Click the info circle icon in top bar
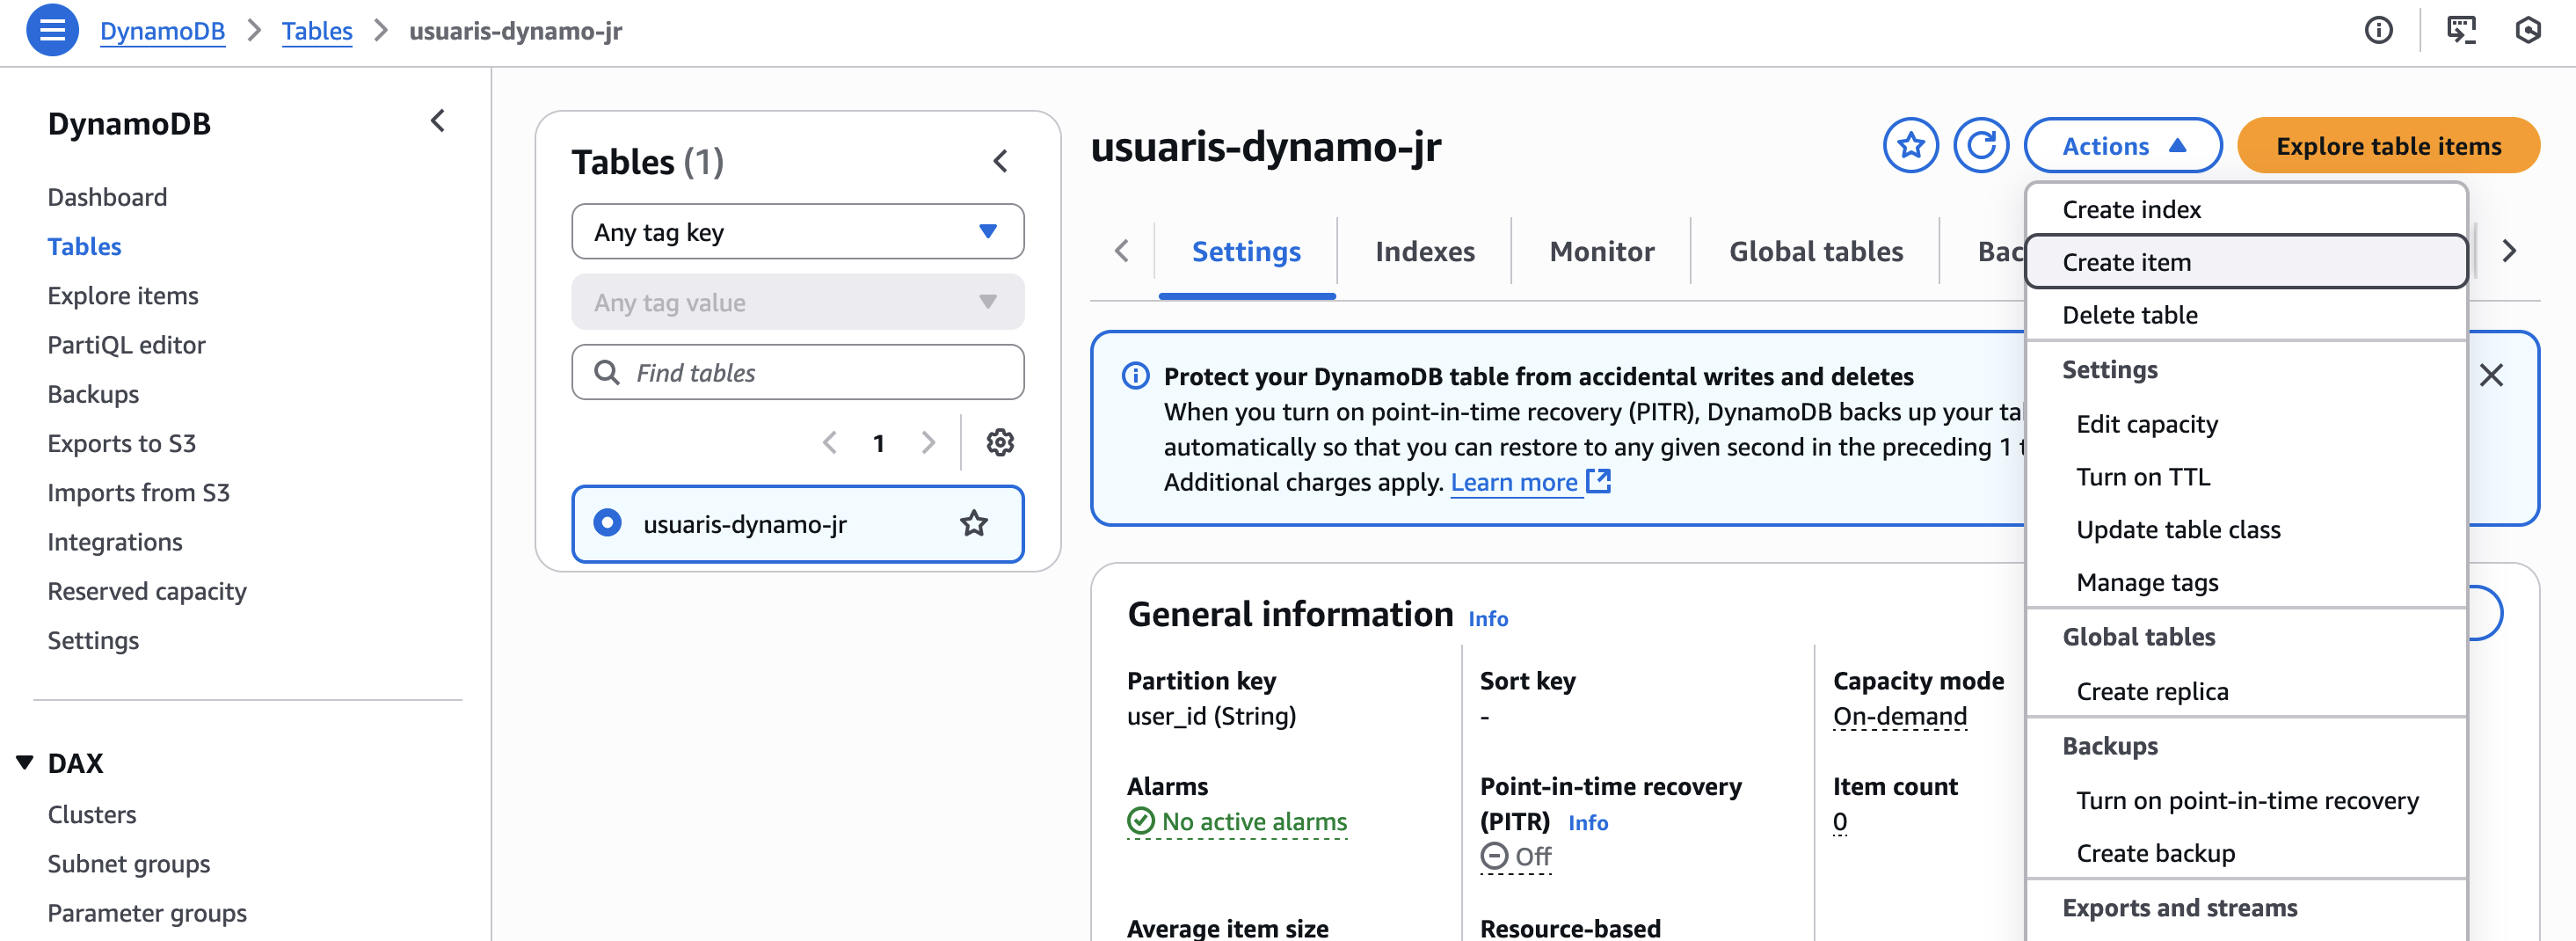2576x941 pixels. tap(2378, 30)
